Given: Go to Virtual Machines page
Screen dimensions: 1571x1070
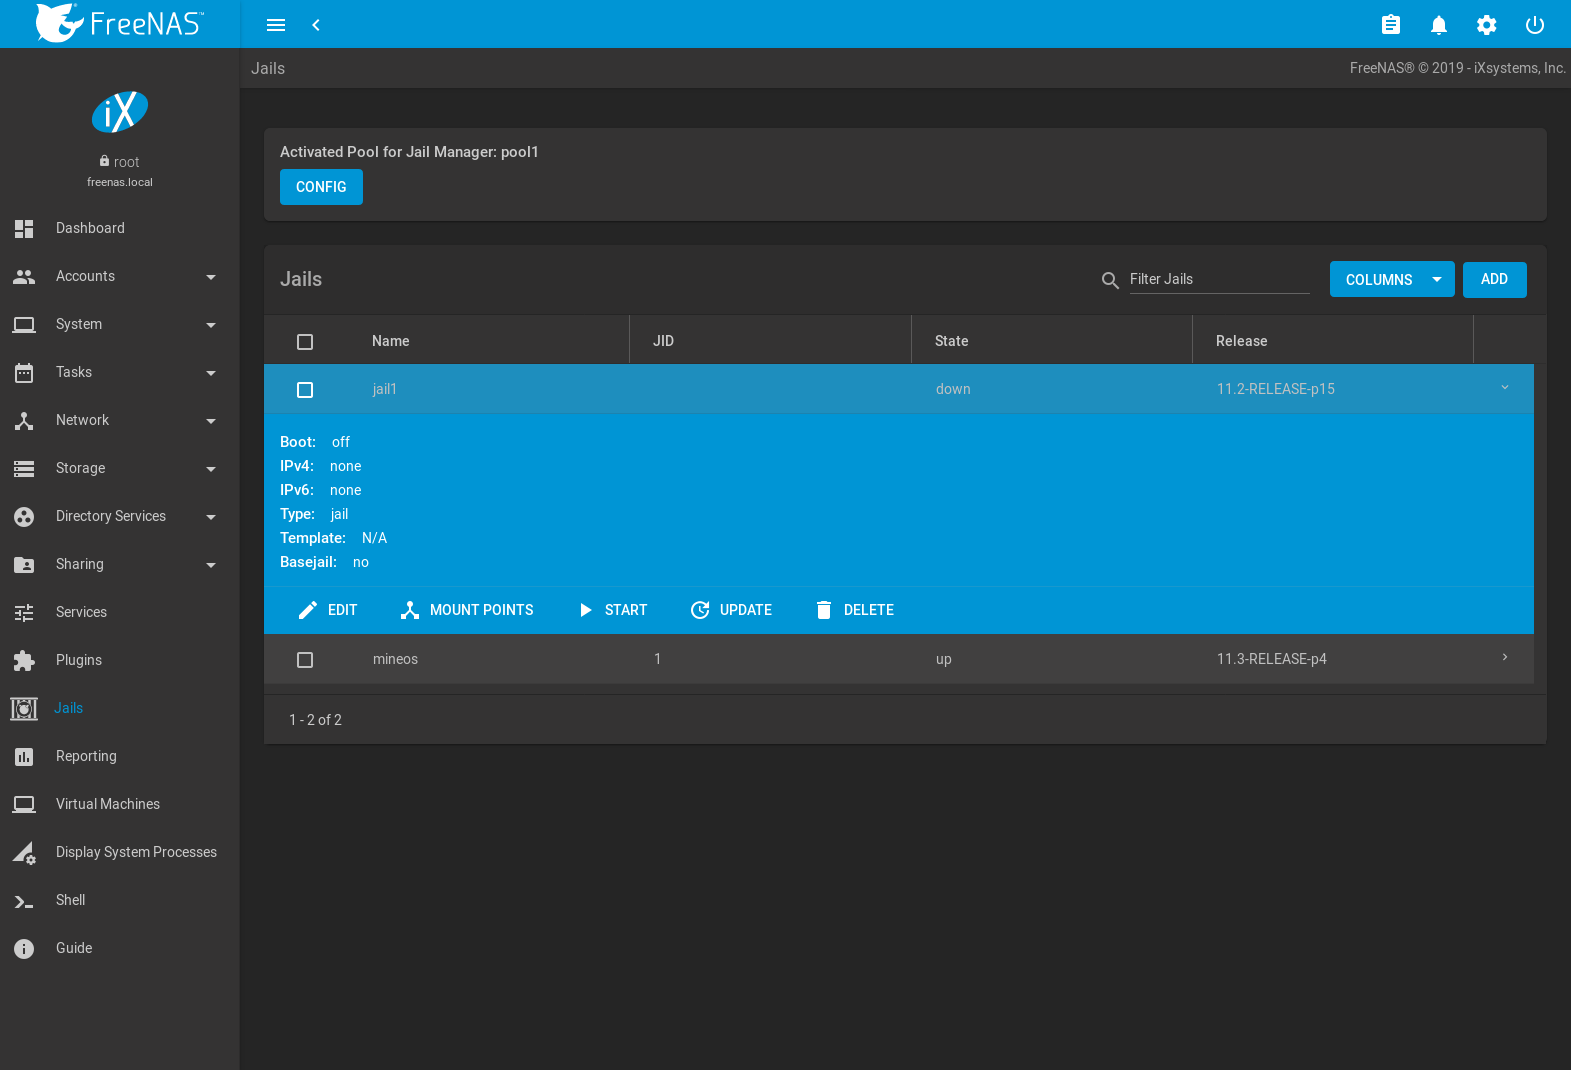Looking at the screenshot, I should 107,804.
